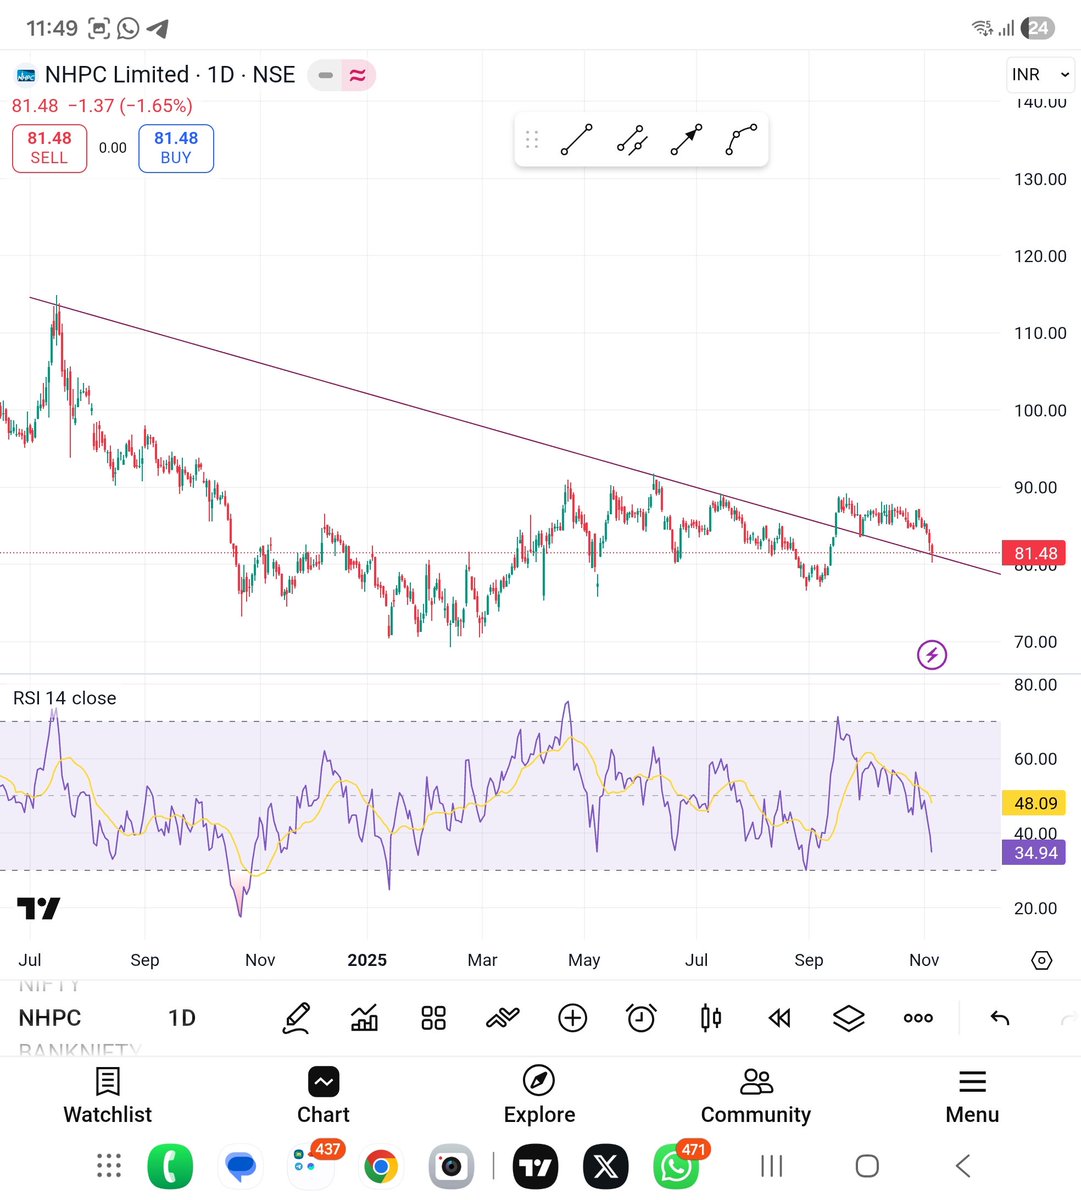Open chart type lines icon

(x=503, y=1018)
